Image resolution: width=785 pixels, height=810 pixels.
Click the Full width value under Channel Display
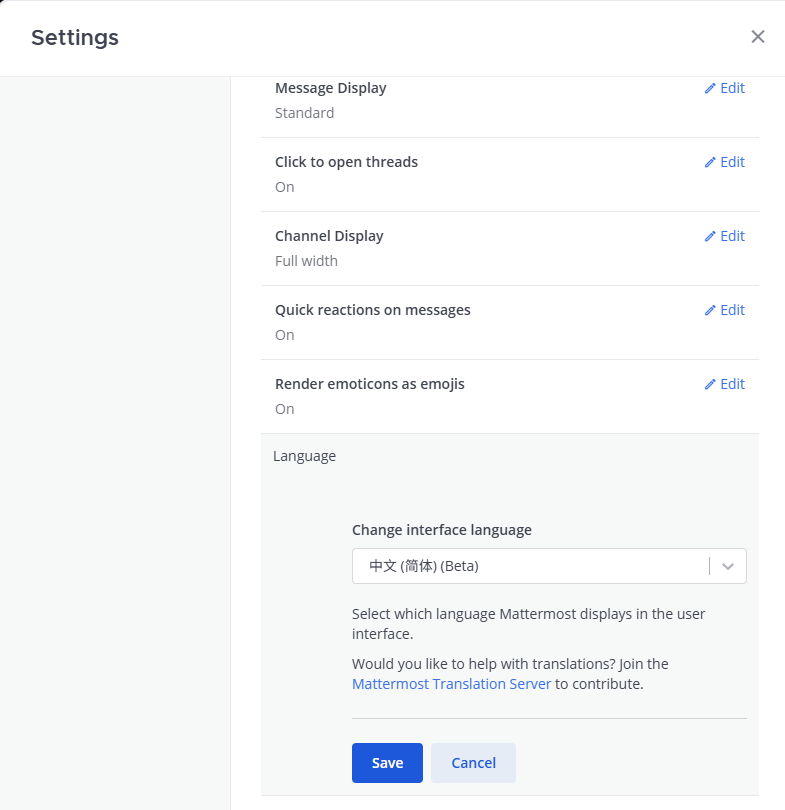point(306,261)
